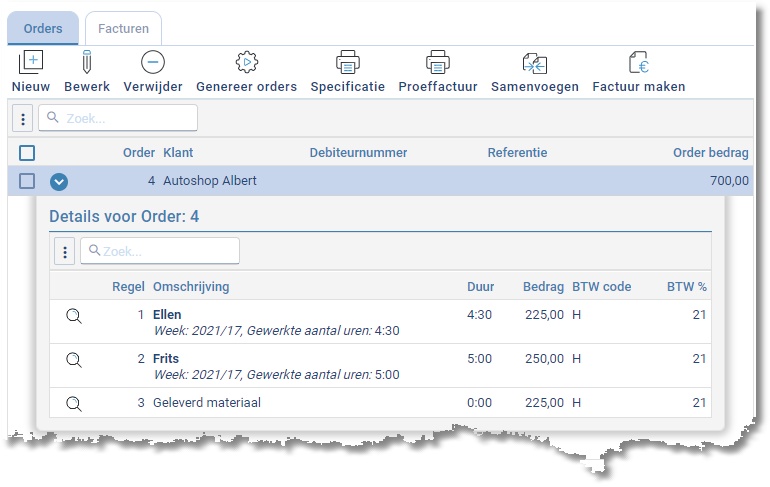770x487 pixels.
Task: Collapse order 4 details chevron
Action: (59, 181)
